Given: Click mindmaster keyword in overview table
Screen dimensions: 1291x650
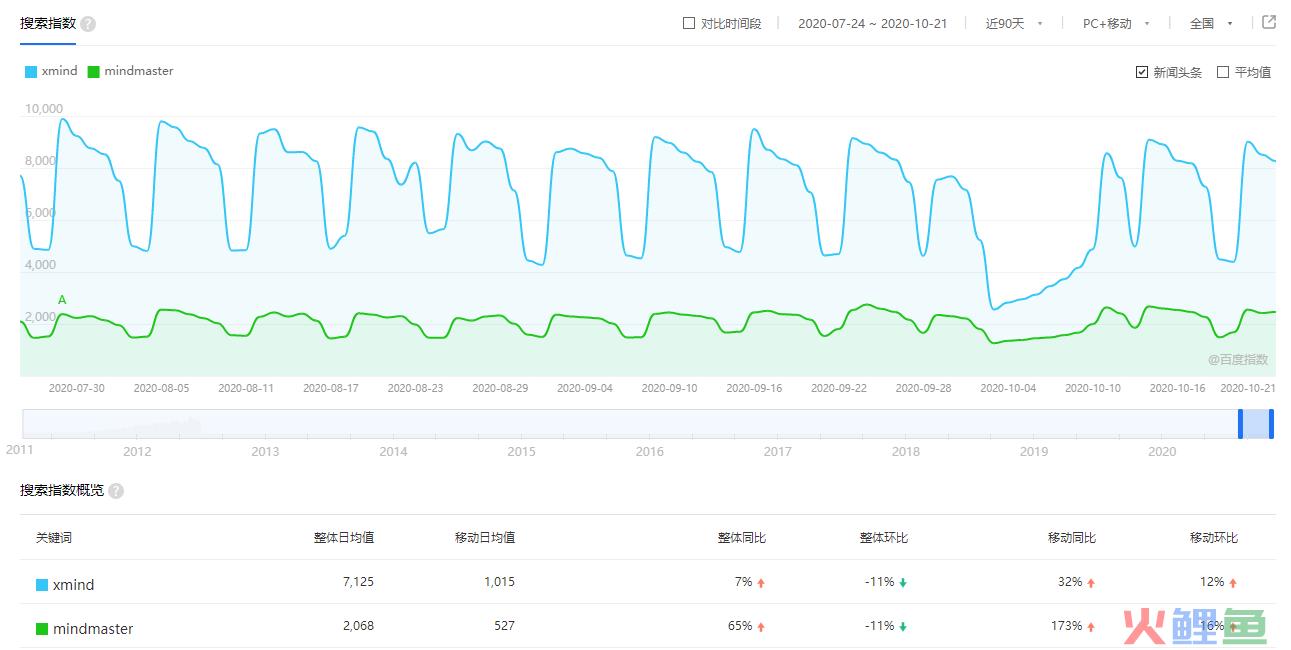Looking at the screenshot, I should tap(93, 629).
